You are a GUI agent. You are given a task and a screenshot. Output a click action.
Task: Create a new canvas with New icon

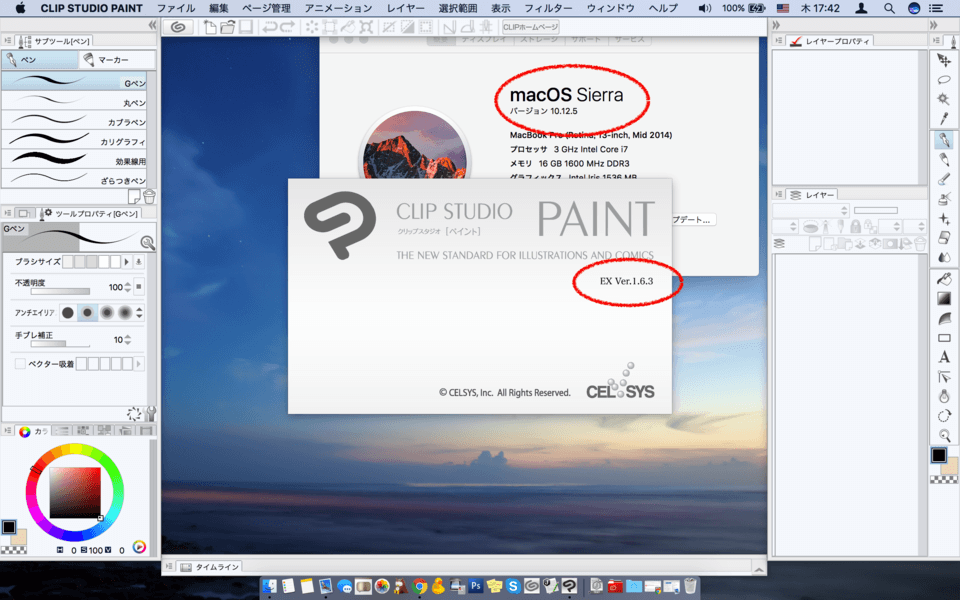(210, 27)
